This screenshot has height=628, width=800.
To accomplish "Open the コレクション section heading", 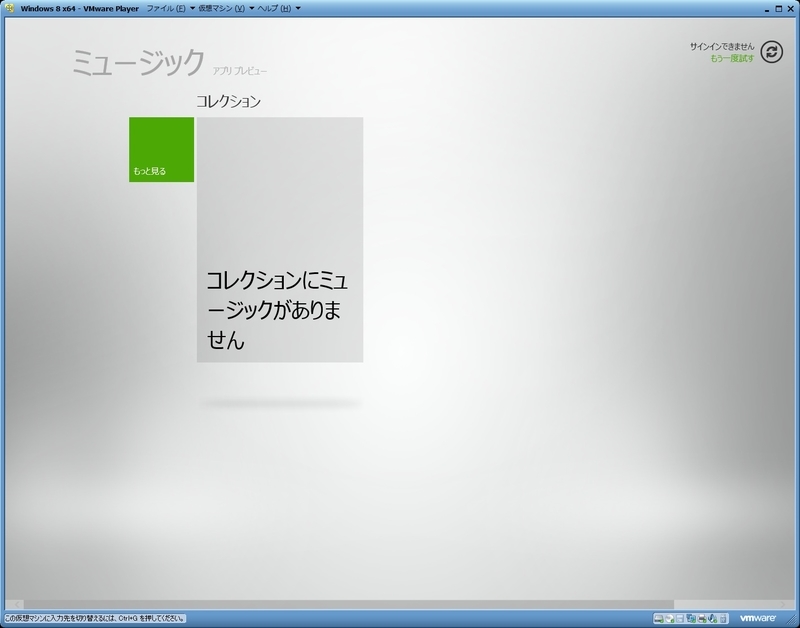I will 229,101.
